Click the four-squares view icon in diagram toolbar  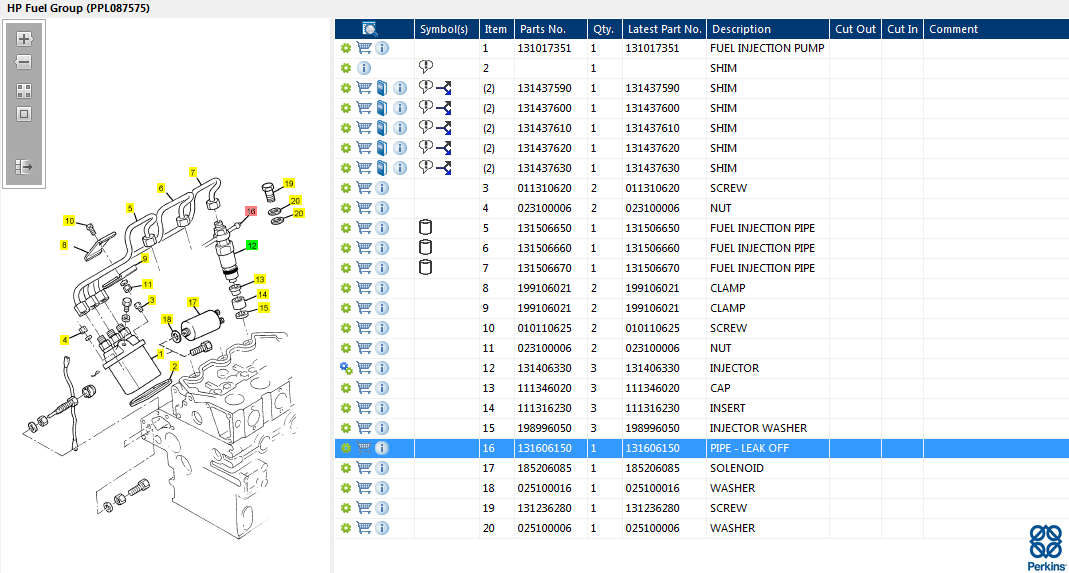click(24, 90)
